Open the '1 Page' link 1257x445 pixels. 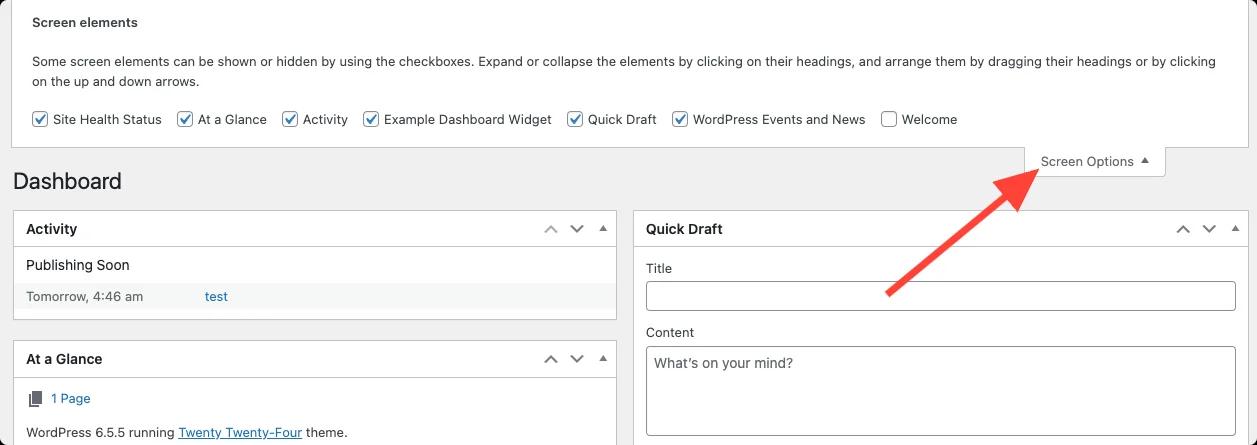(x=71, y=398)
